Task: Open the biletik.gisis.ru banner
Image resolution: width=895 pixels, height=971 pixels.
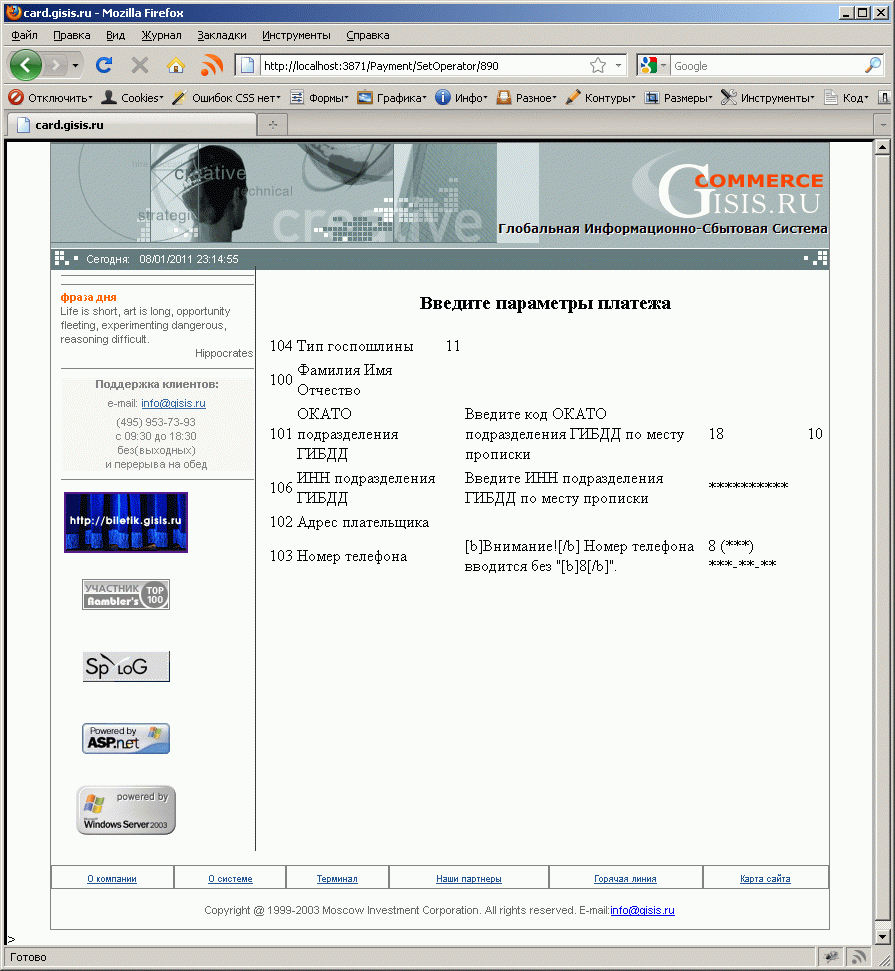Action: point(126,522)
